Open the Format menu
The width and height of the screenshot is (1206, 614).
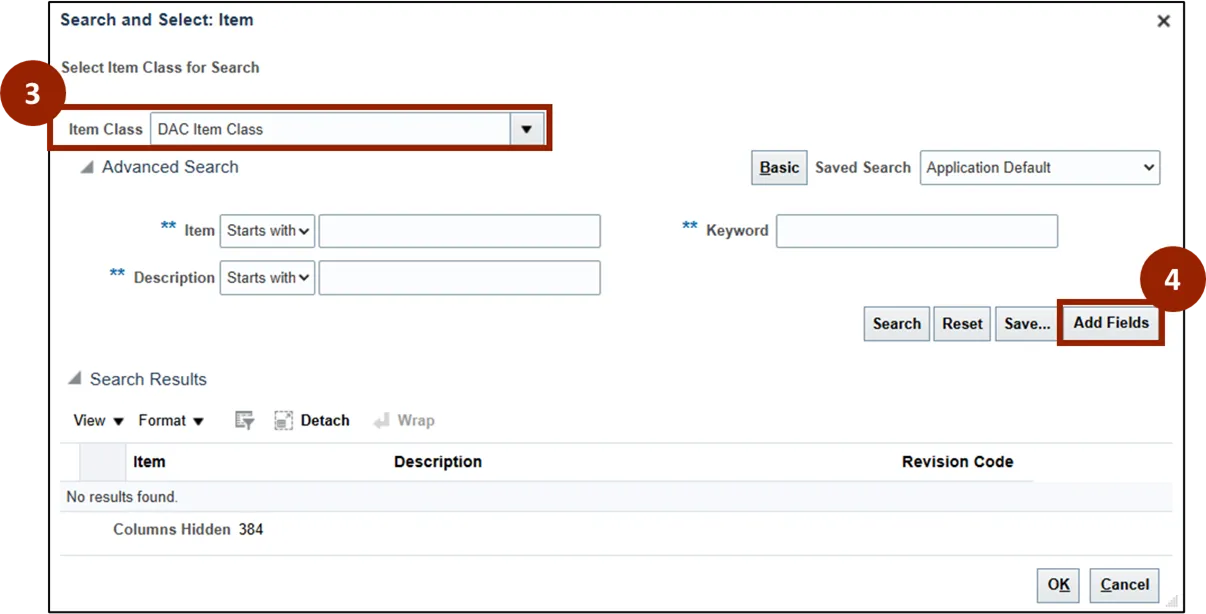(x=171, y=421)
